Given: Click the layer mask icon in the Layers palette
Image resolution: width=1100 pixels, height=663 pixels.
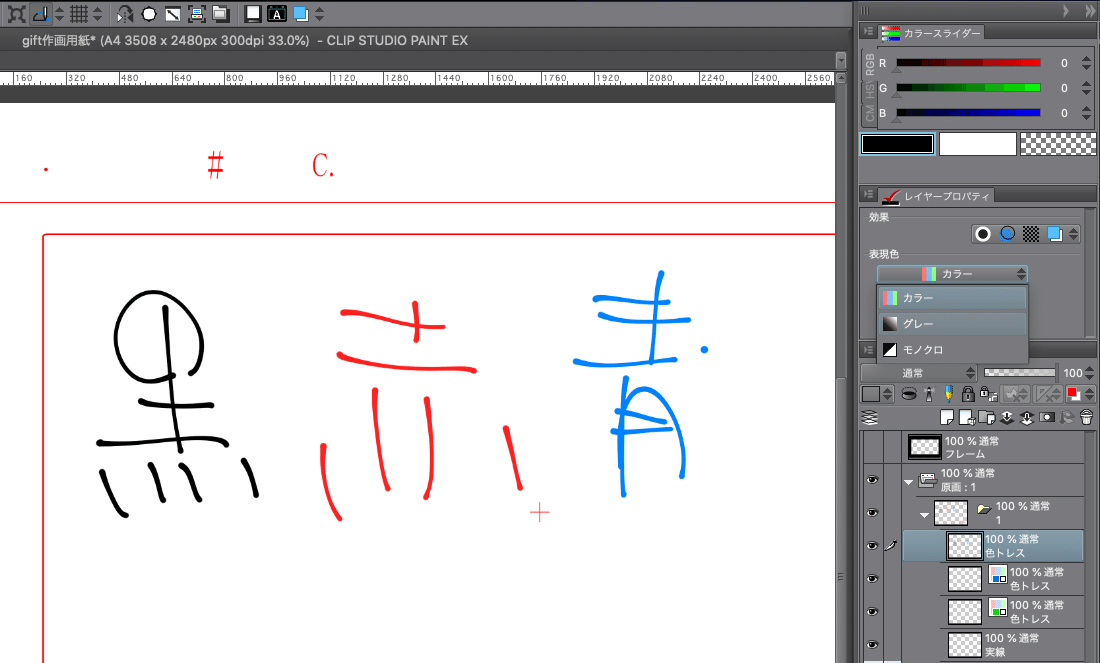Looking at the screenshot, I should [x=1047, y=416].
